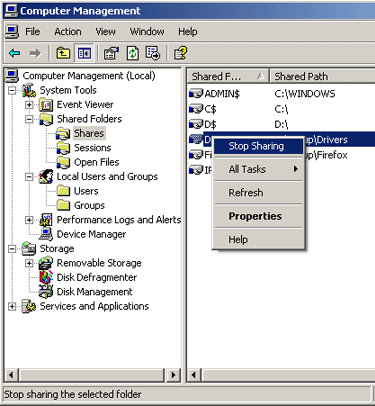Choose Refresh in context menu
The image size is (375, 406).
(x=258, y=193)
